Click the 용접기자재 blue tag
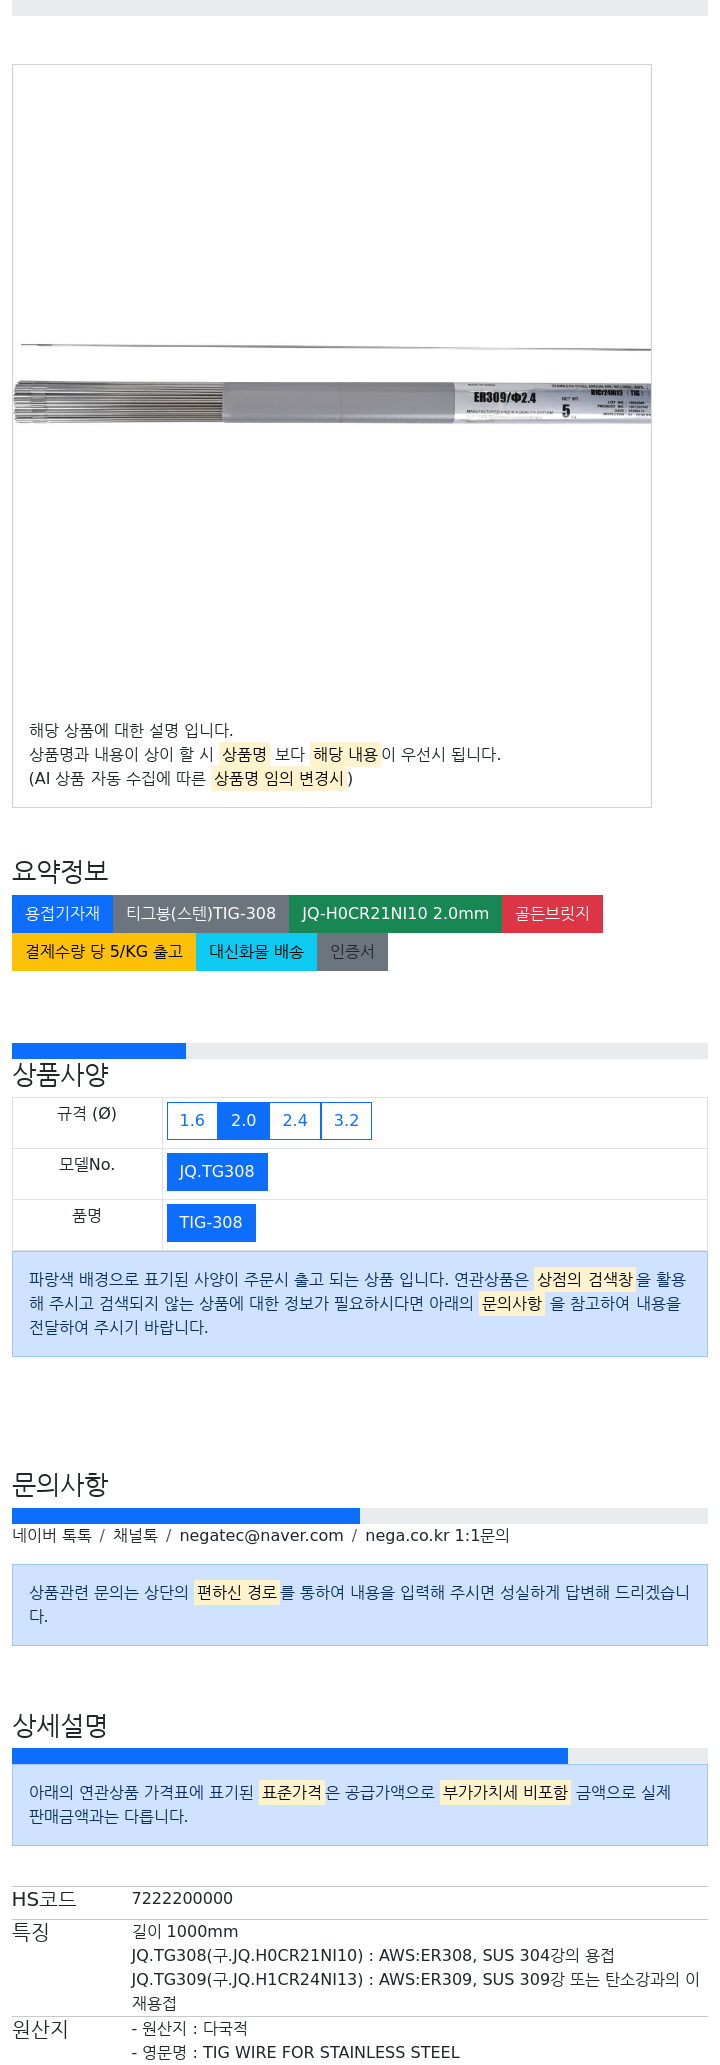720x2065 pixels. (62, 913)
